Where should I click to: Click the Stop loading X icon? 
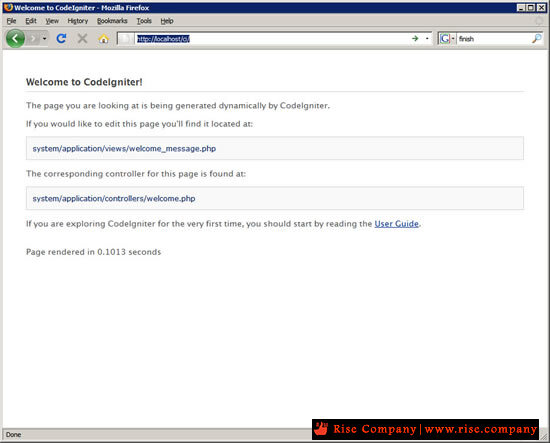pyautogui.click(x=82, y=38)
